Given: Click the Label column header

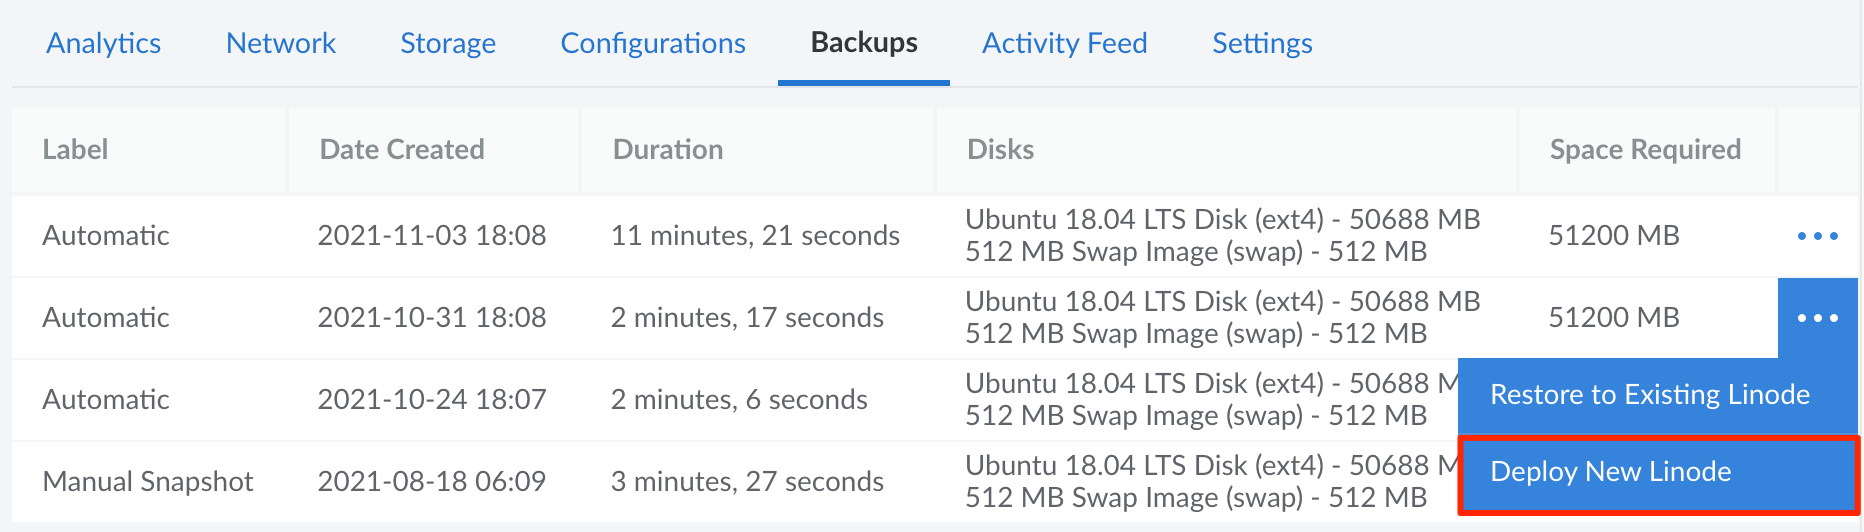Looking at the screenshot, I should 75,150.
